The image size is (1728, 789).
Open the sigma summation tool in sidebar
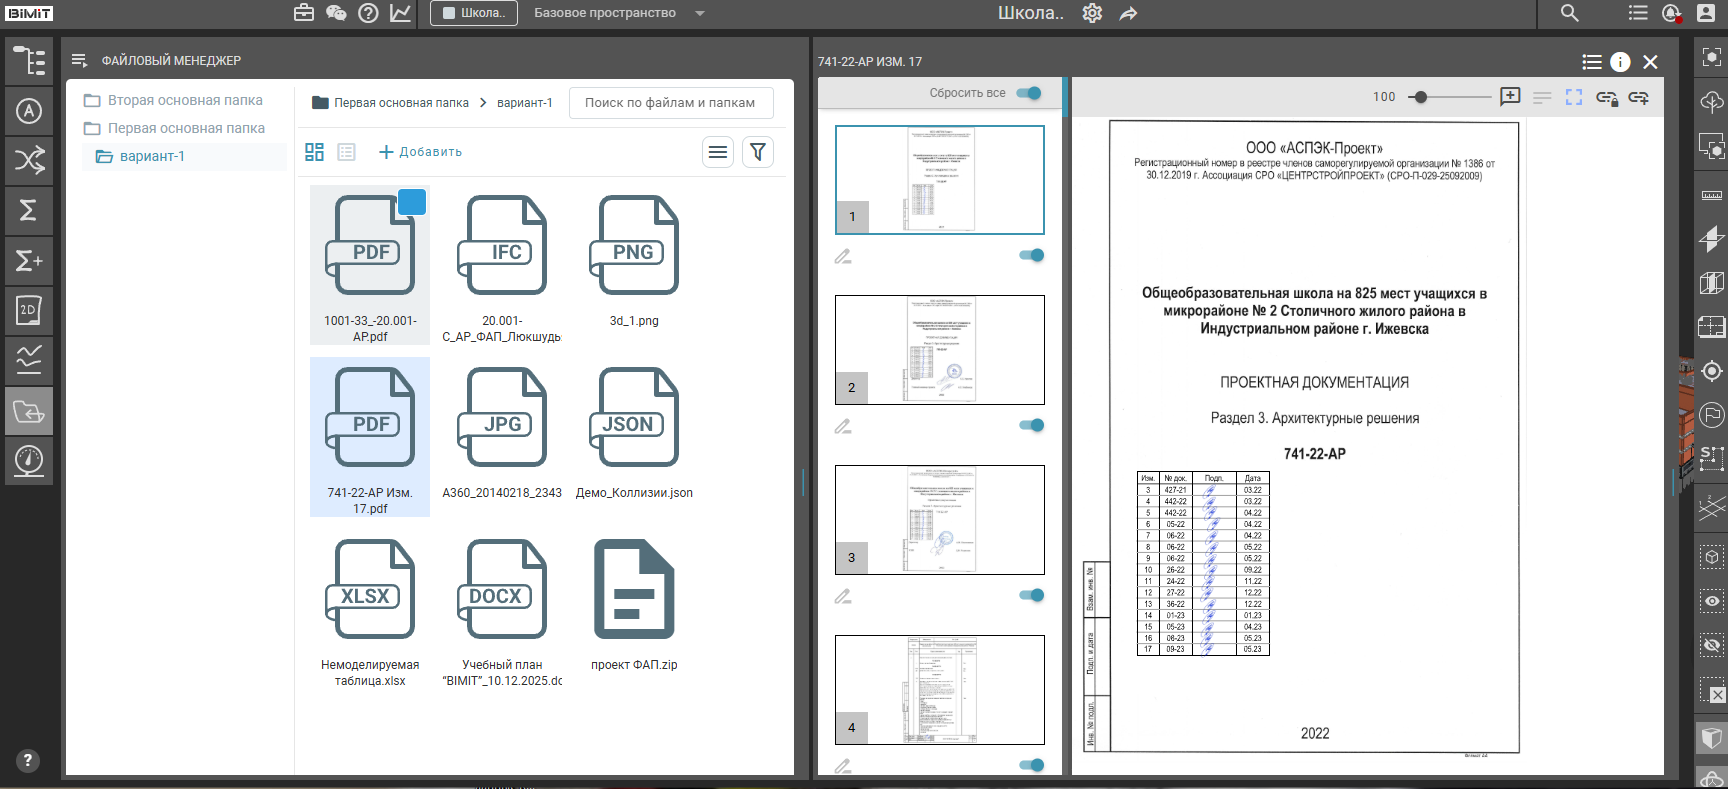click(29, 211)
